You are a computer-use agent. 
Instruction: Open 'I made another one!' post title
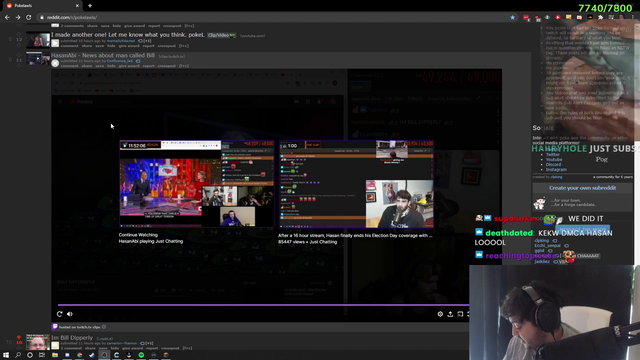[128, 35]
